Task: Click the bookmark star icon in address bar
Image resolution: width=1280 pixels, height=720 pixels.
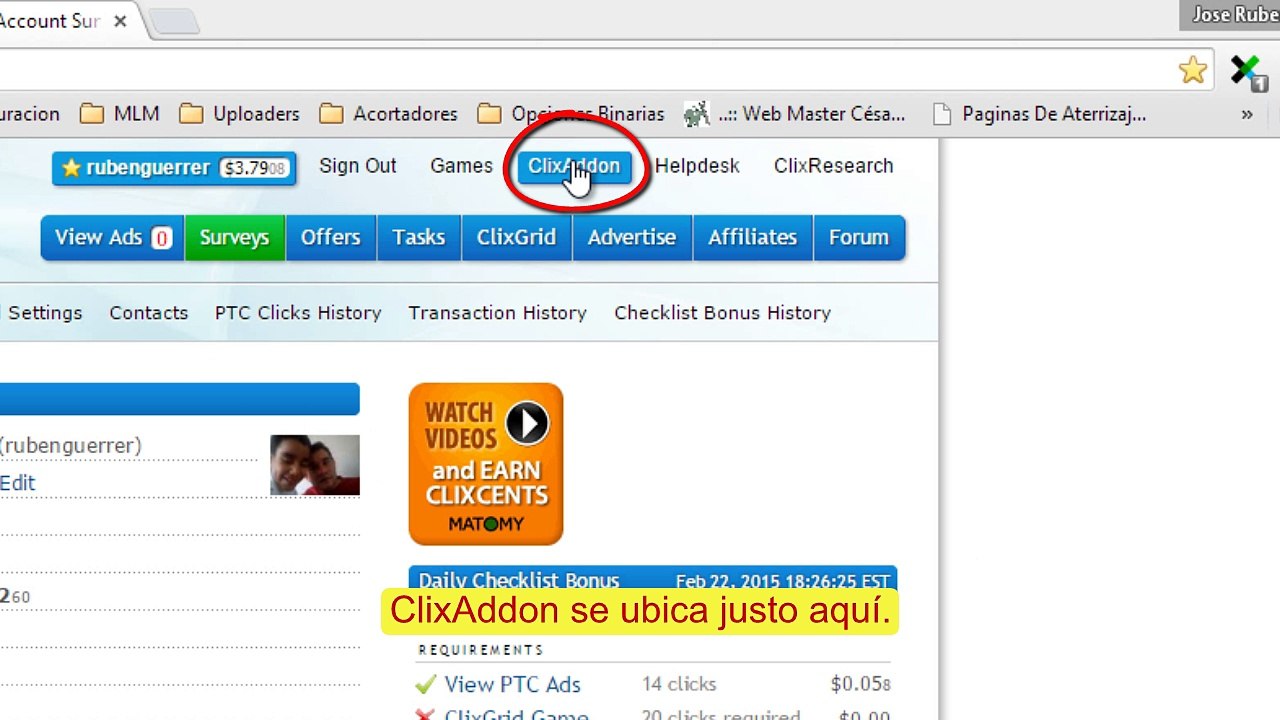Action: (1192, 70)
